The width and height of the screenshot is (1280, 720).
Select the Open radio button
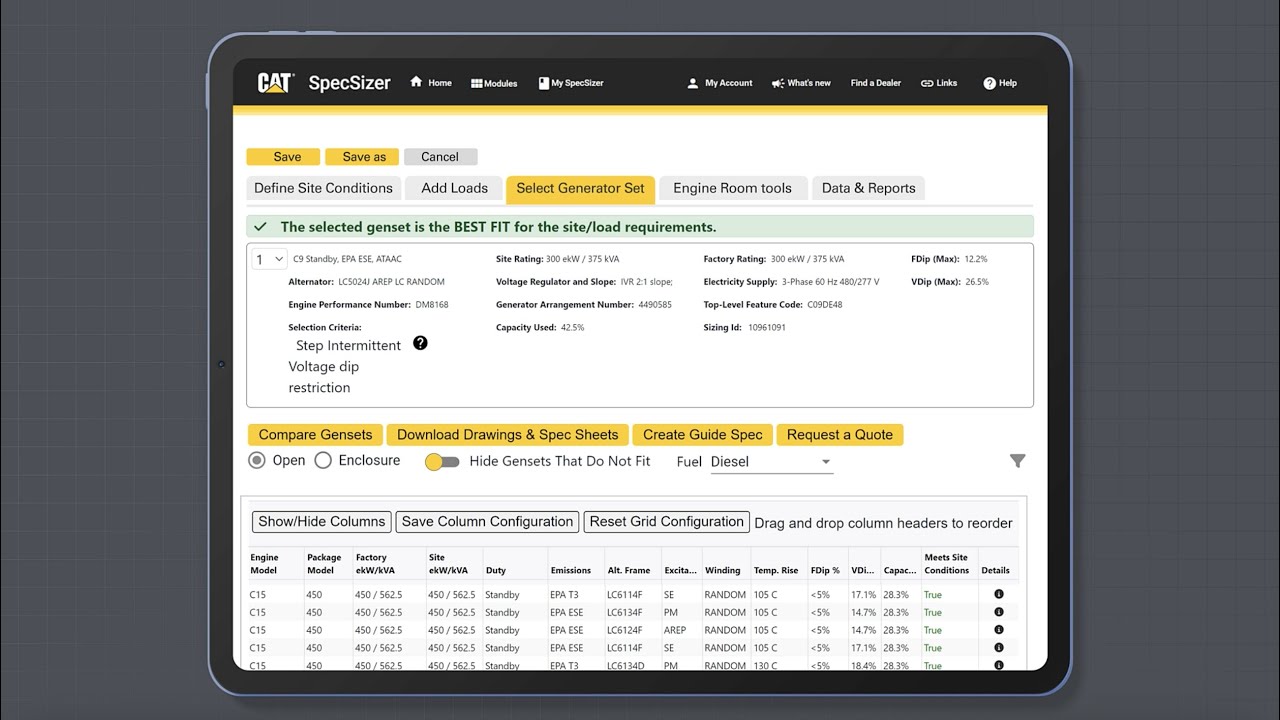tap(257, 460)
